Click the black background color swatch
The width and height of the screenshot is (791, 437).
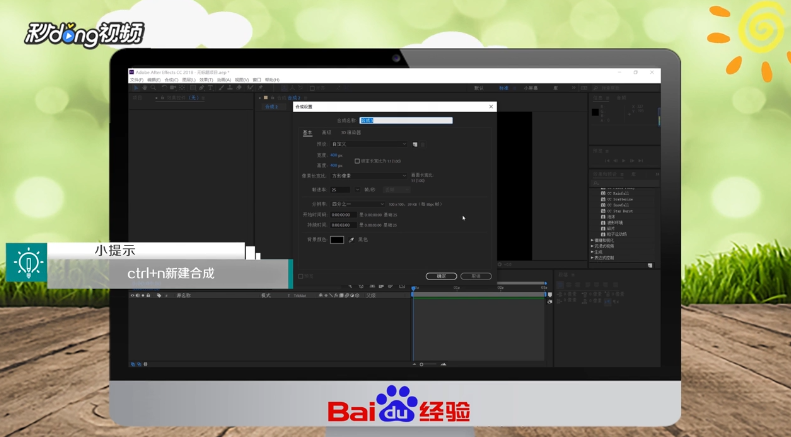(337, 240)
